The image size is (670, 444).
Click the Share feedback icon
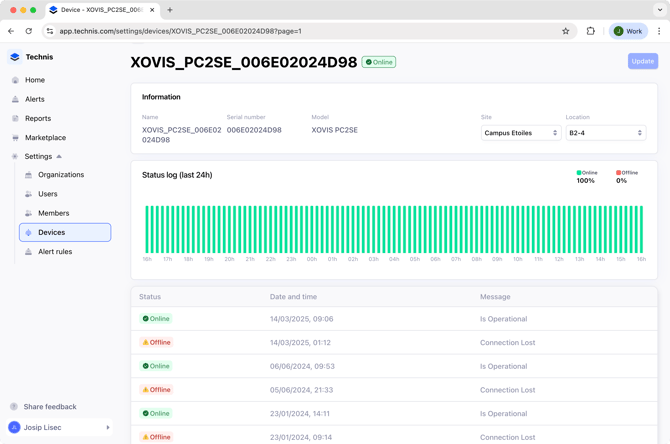click(x=14, y=407)
